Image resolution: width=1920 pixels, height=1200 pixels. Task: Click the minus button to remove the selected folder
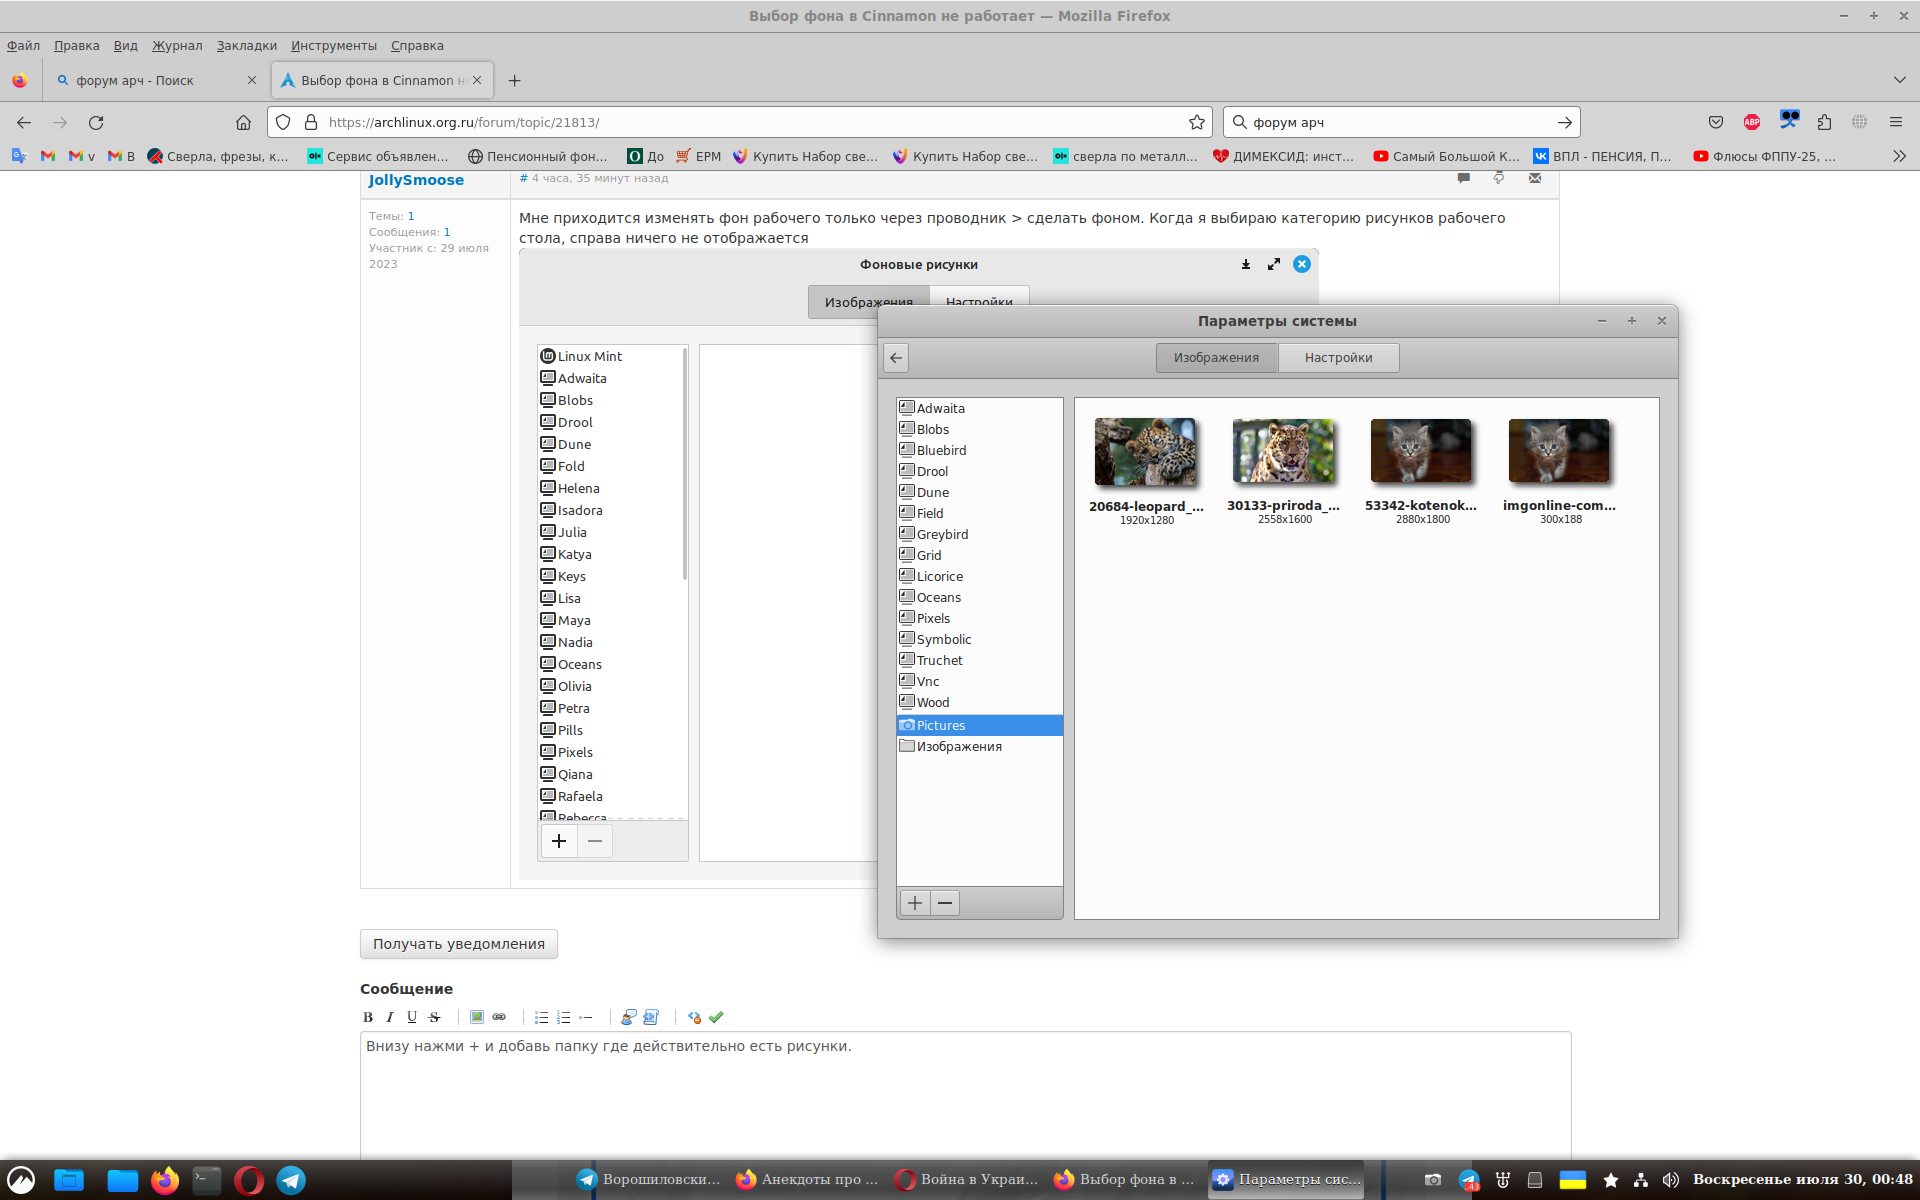(945, 903)
